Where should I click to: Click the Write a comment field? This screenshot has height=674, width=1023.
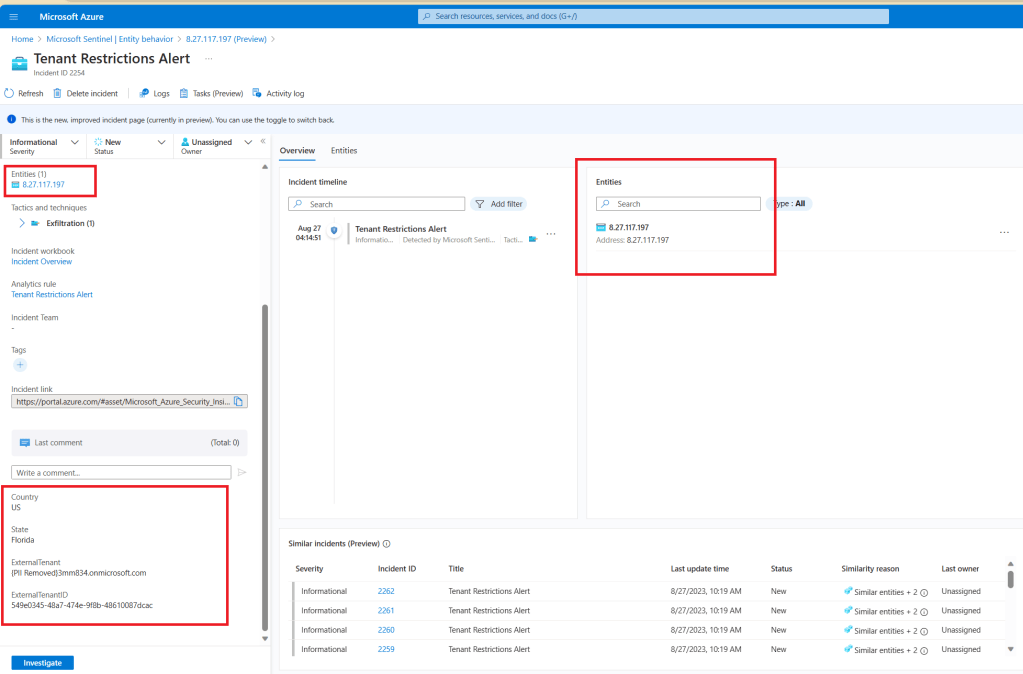tap(121, 472)
